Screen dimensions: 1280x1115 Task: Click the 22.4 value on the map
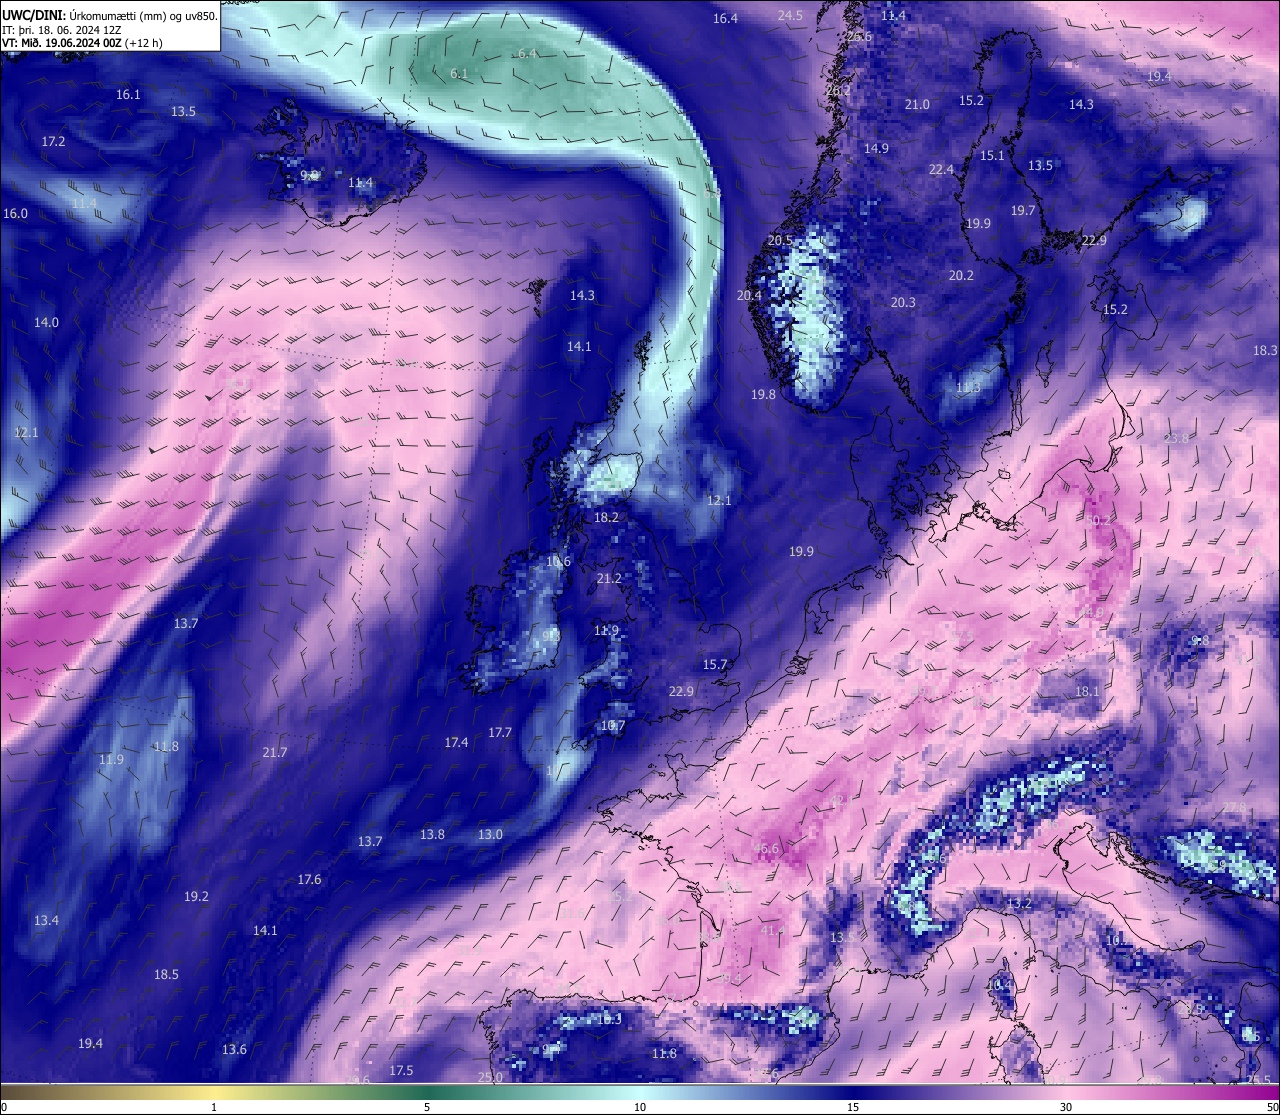pos(941,170)
